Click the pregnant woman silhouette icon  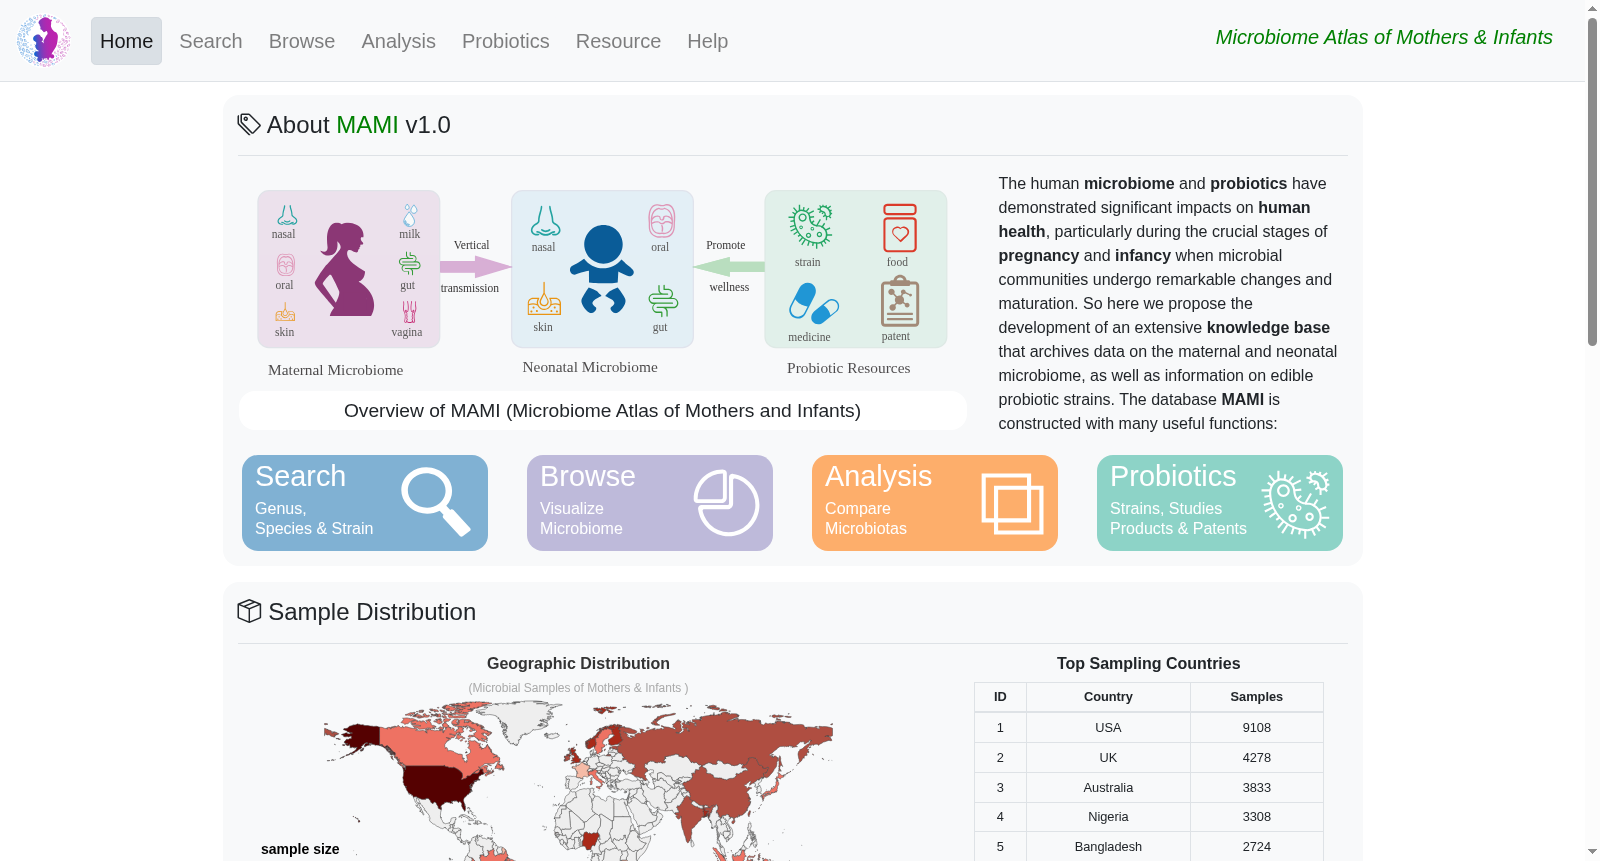[346, 269]
